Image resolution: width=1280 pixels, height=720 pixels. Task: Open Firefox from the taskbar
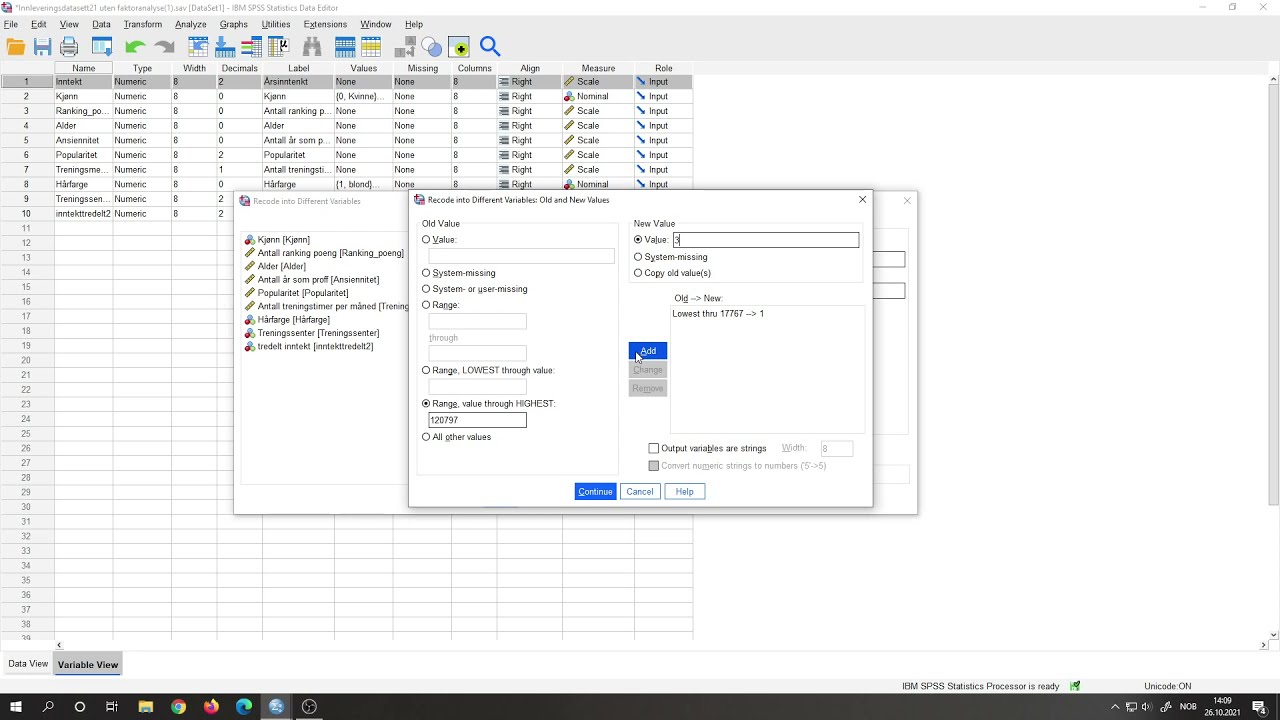(211, 707)
